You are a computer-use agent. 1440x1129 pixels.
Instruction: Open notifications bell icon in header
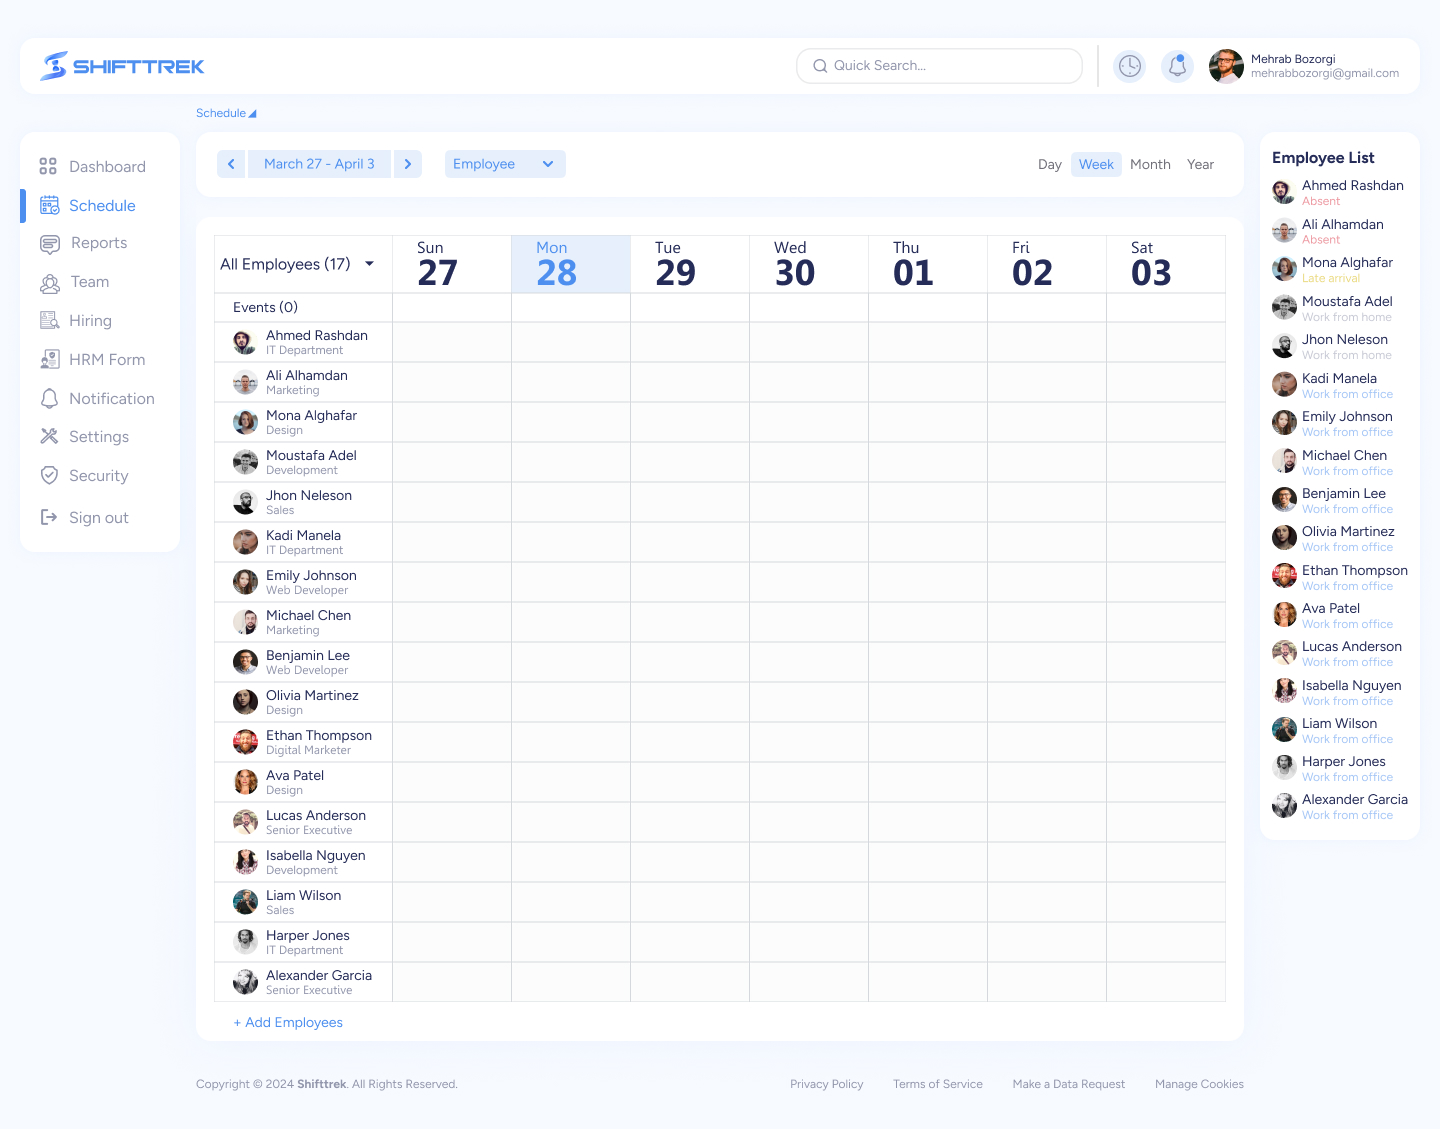coord(1177,66)
